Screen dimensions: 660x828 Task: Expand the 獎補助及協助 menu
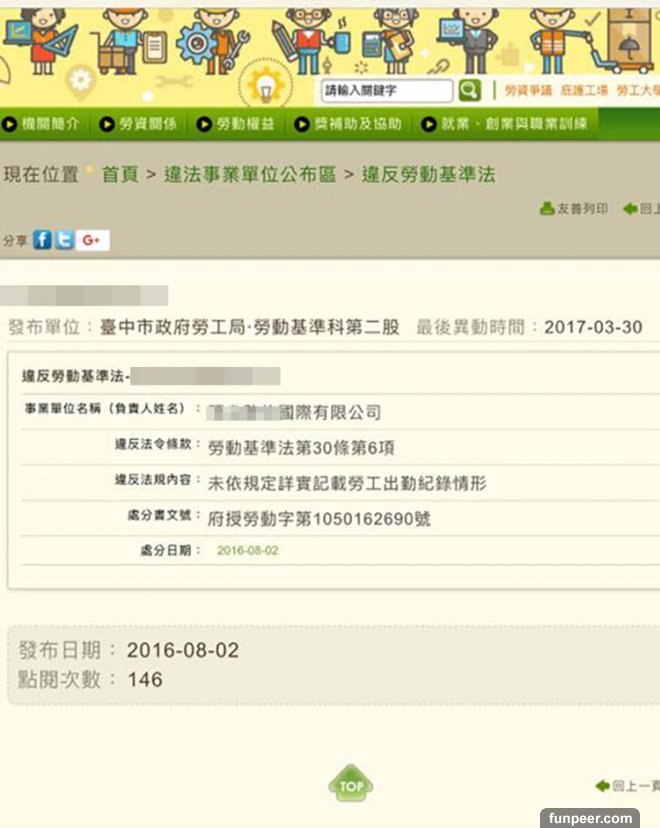click(x=349, y=125)
